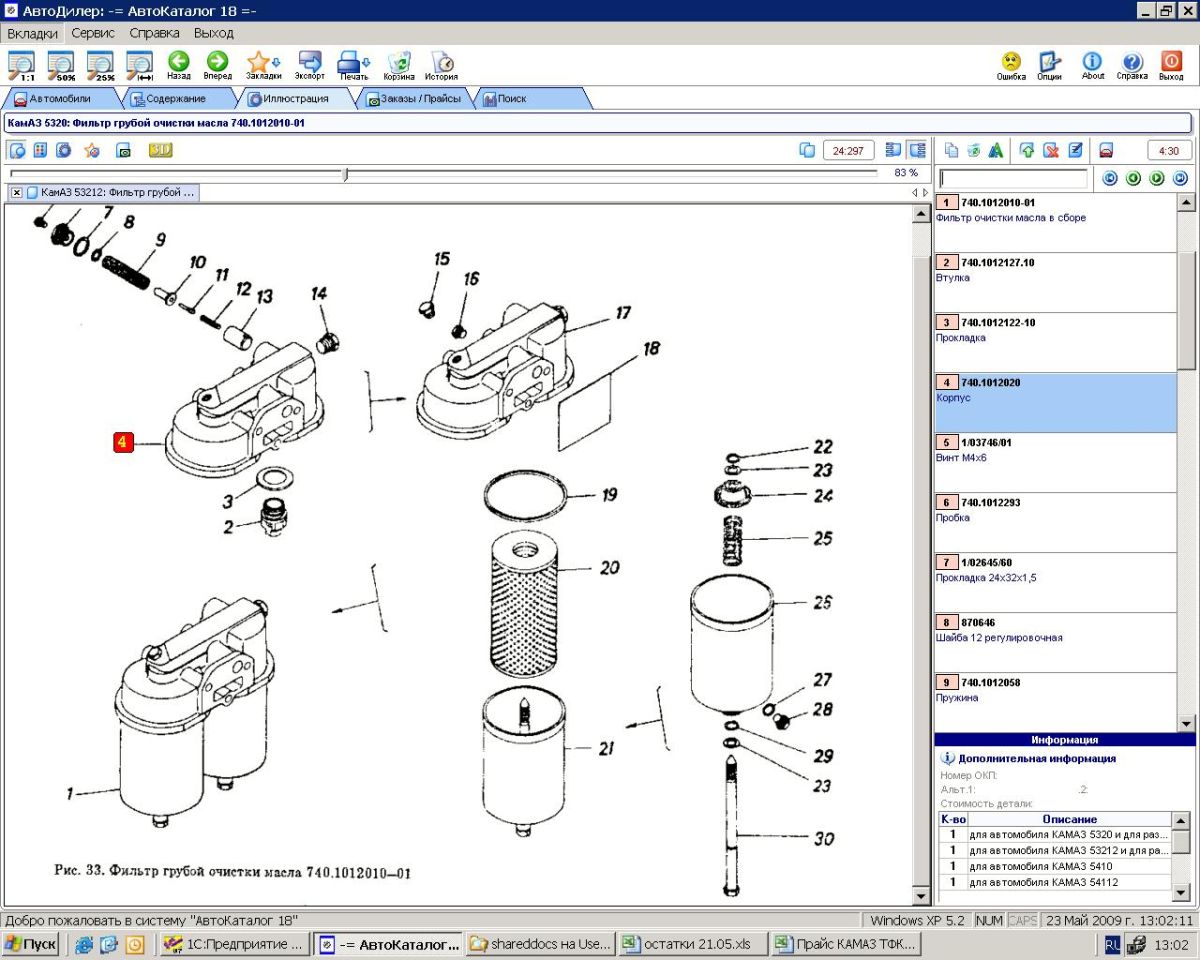Open остатки 21.05.xls from taskbar
This screenshot has height=960, width=1200.
691,944
